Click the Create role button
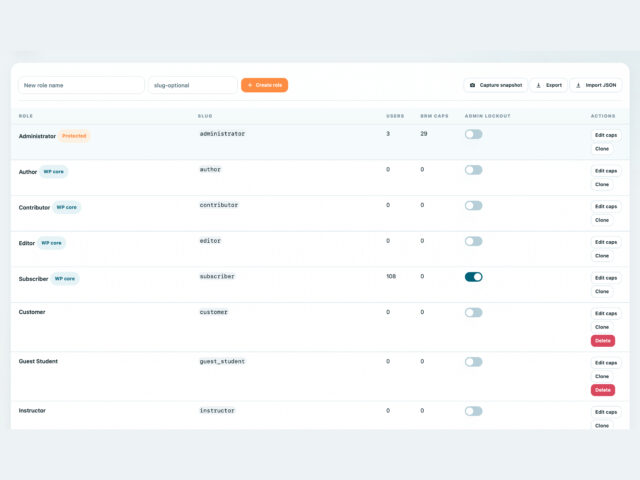The image size is (640, 480). (x=264, y=85)
